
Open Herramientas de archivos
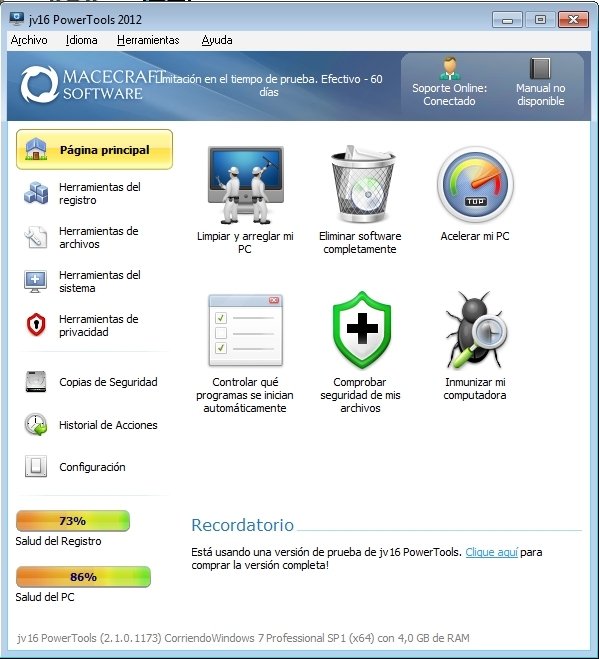pos(98,237)
